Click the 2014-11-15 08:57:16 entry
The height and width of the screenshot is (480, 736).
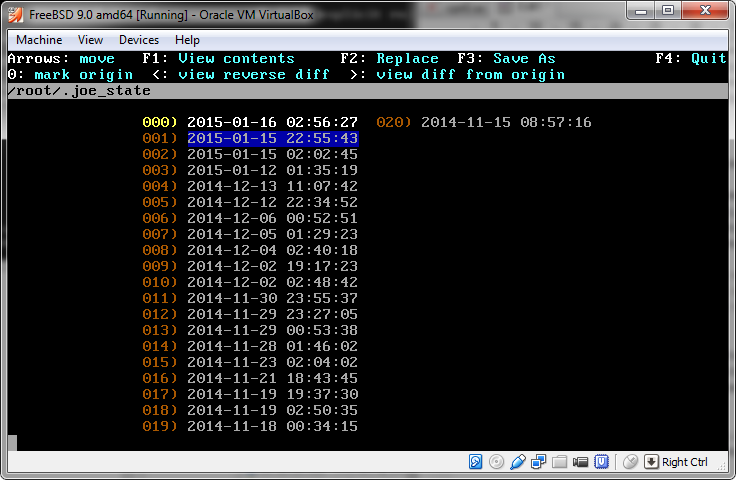505,123
